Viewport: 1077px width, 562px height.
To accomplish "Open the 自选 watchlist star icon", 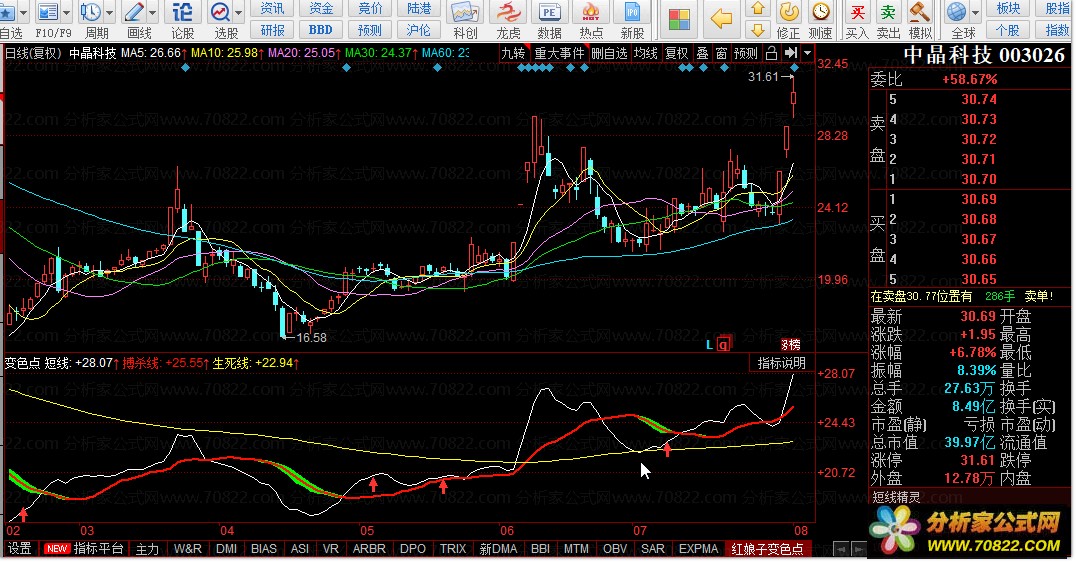I will pos(7,12).
